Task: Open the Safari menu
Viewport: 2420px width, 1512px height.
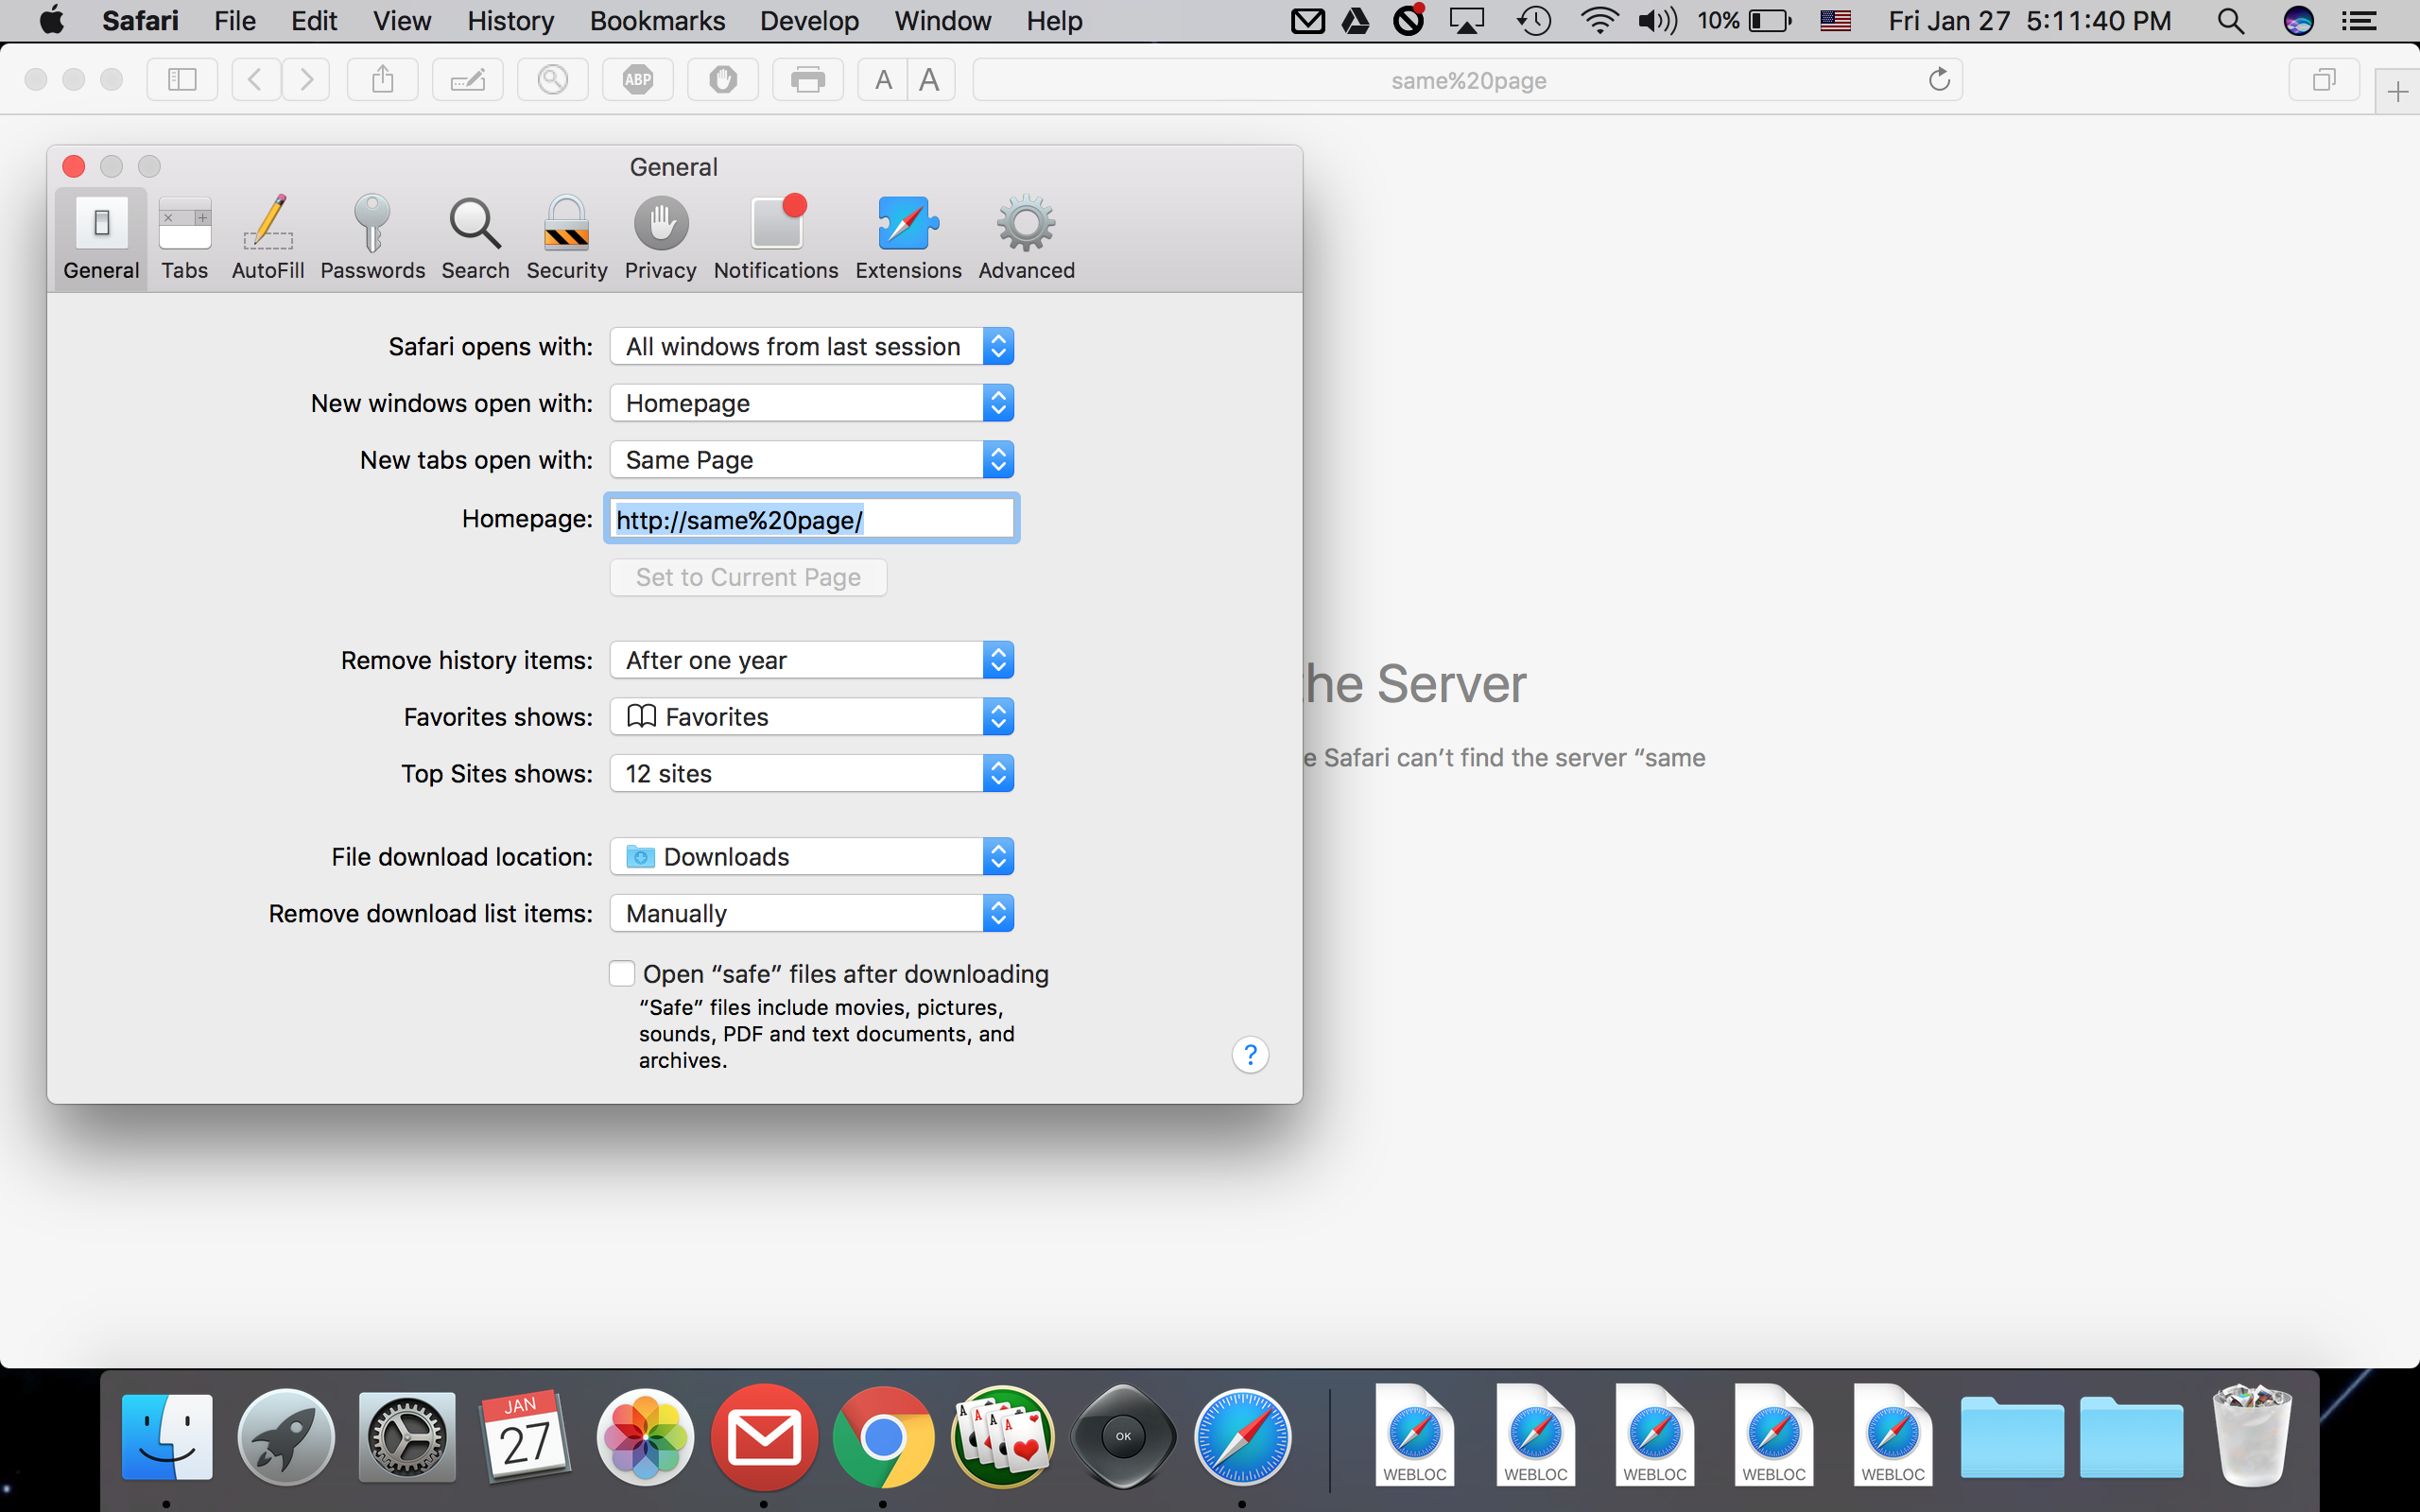Action: [140, 21]
